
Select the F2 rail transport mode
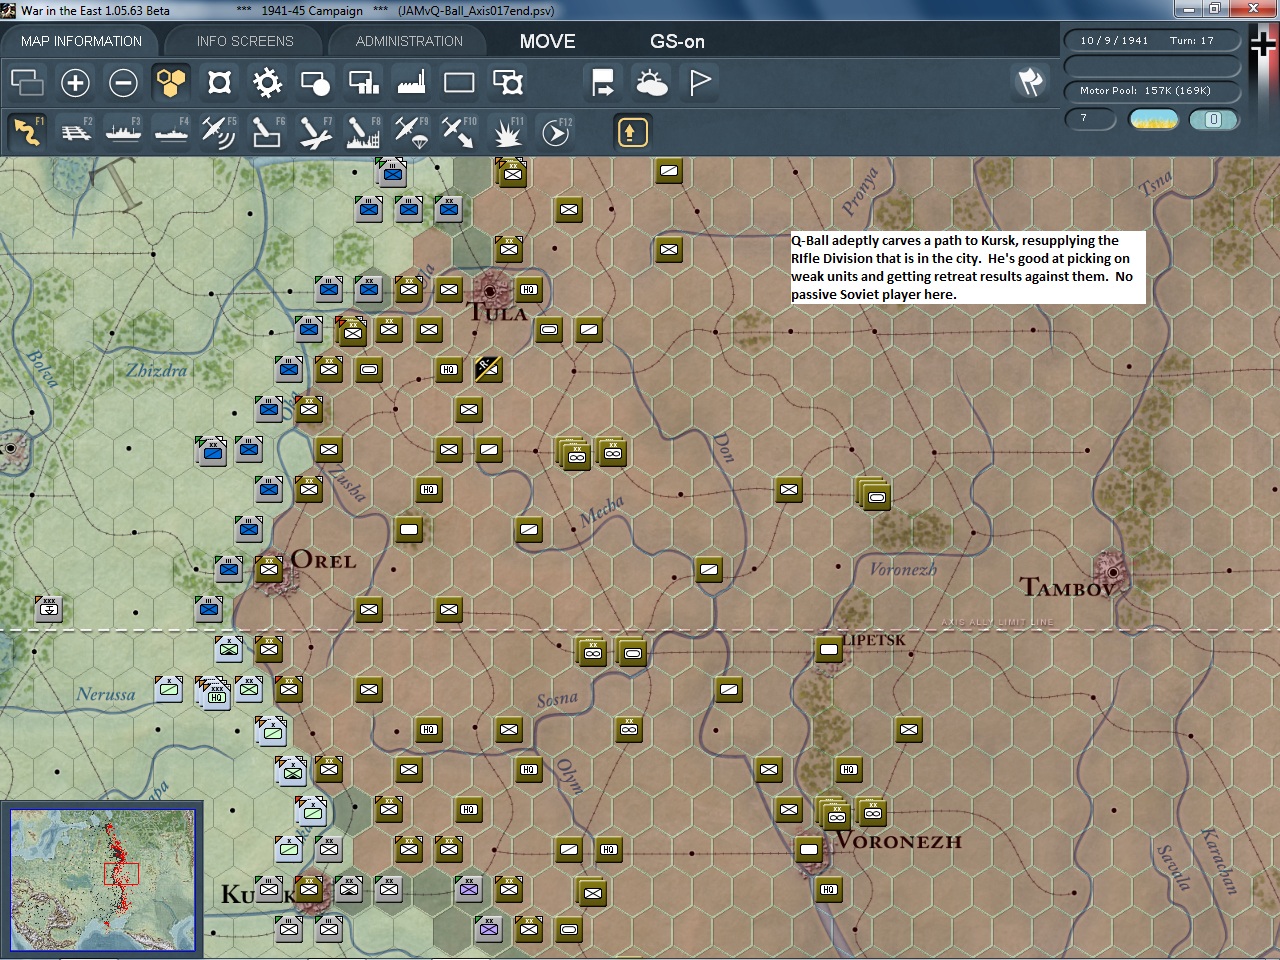pyautogui.click(x=75, y=132)
